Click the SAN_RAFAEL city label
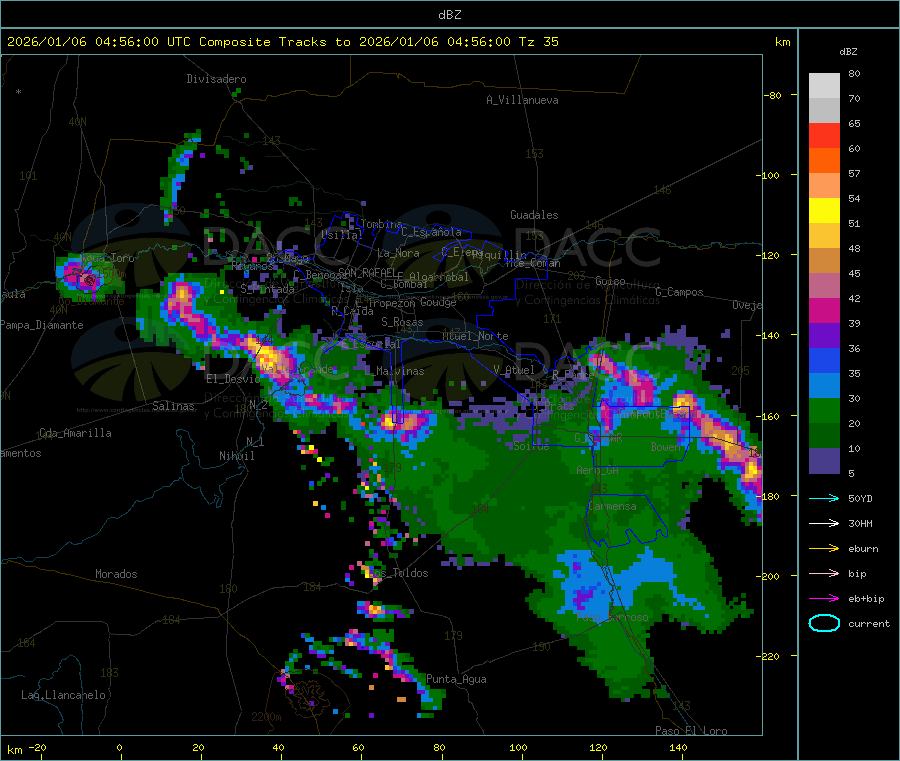Image resolution: width=900 pixels, height=761 pixels. 367,272
